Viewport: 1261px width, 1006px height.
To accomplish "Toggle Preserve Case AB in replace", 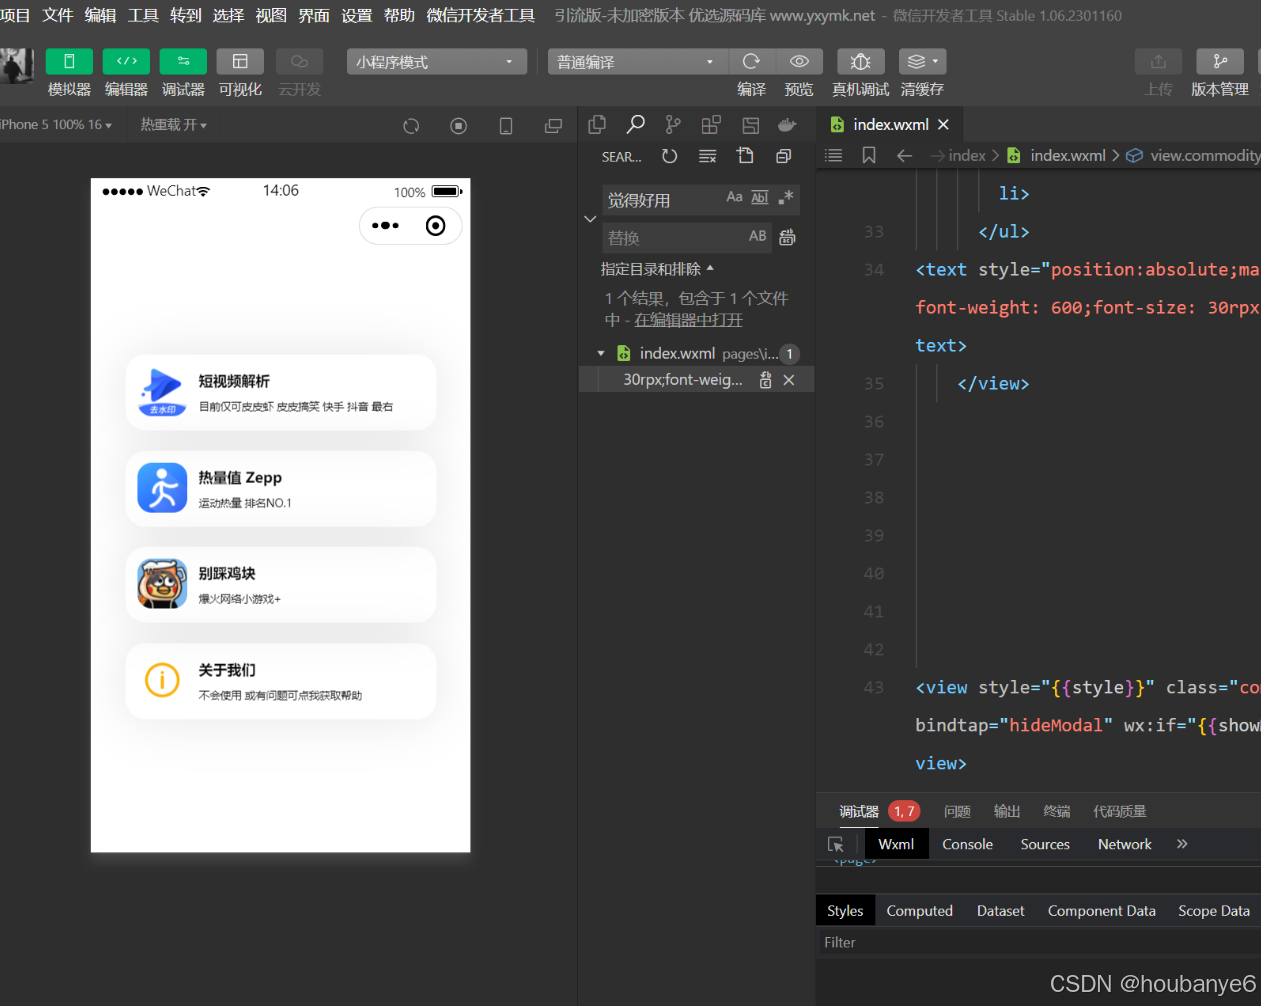I will pyautogui.click(x=758, y=236).
